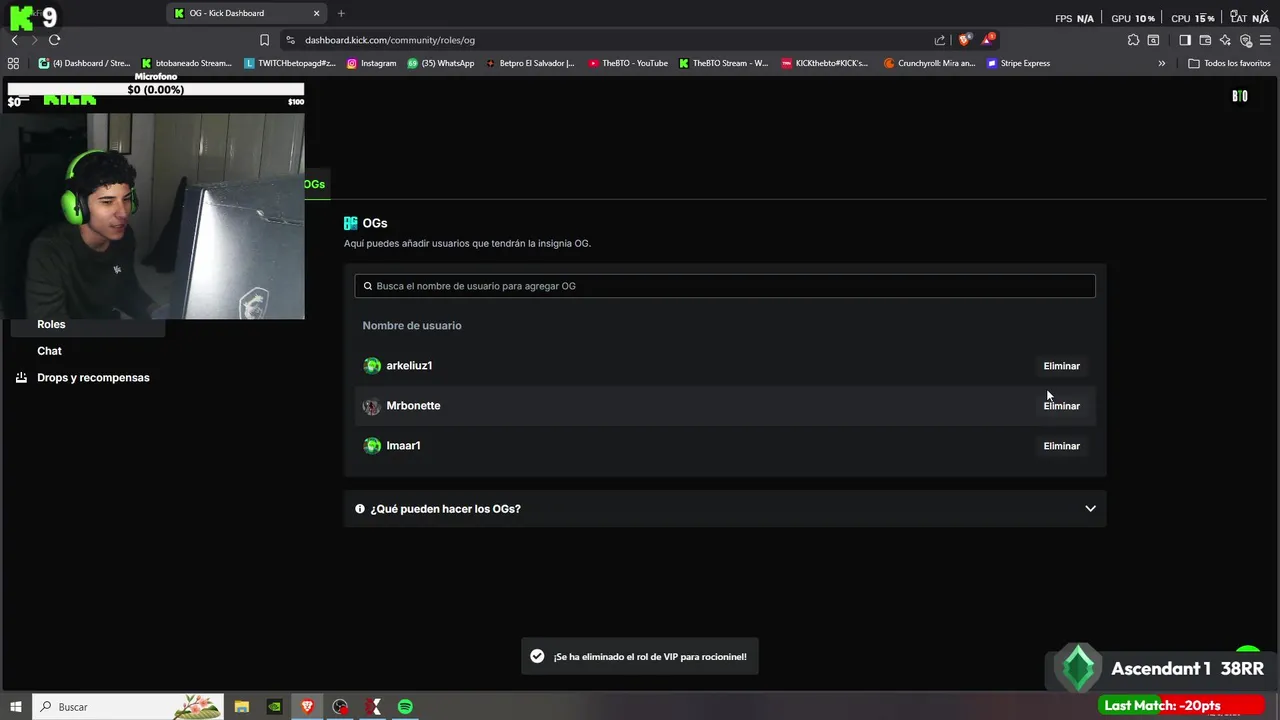
Task: Open the OBS Studio taskbar icon
Action: (x=340, y=707)
